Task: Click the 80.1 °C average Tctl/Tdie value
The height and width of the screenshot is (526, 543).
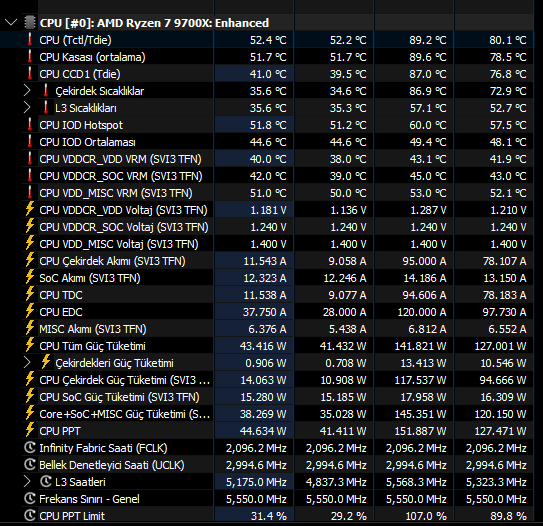Action: pos(508,40)
